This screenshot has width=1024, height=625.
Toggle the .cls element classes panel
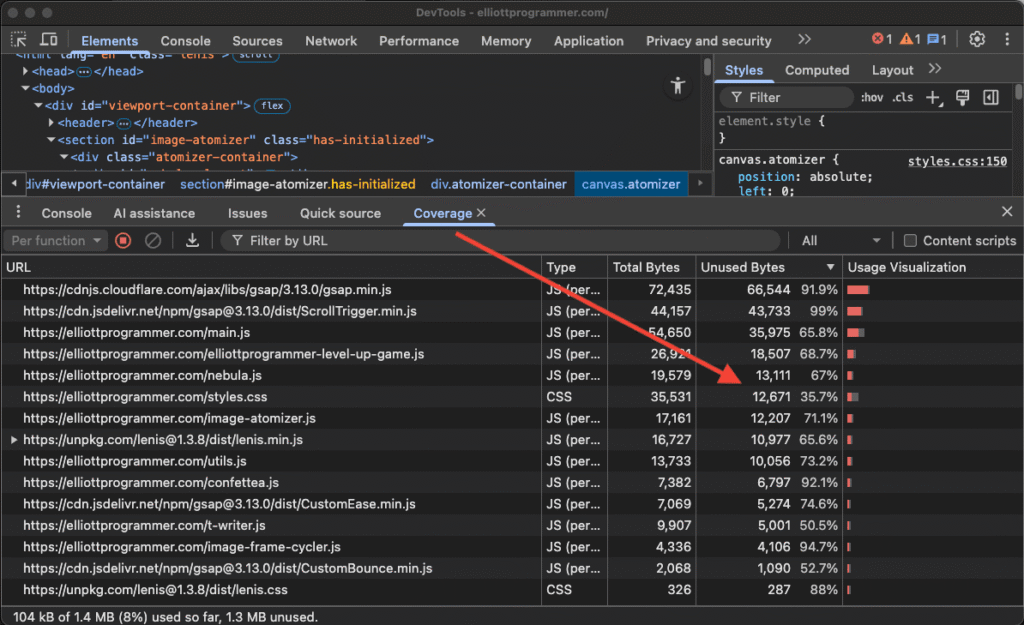pos(902,97)
